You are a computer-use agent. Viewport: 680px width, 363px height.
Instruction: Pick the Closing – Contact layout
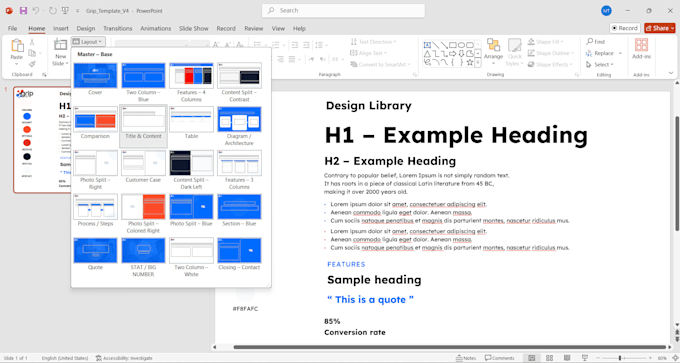(239, 255)
